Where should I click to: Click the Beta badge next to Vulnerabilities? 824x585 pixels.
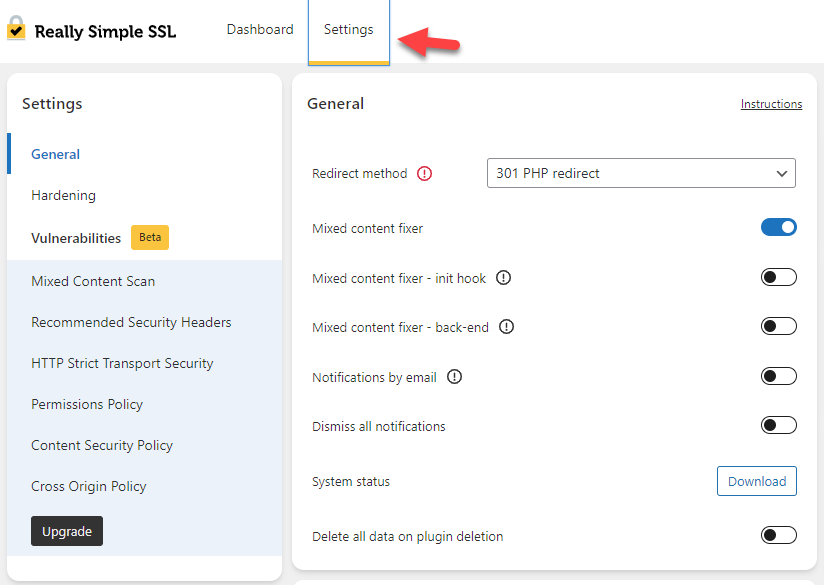[x=150, y=238]
